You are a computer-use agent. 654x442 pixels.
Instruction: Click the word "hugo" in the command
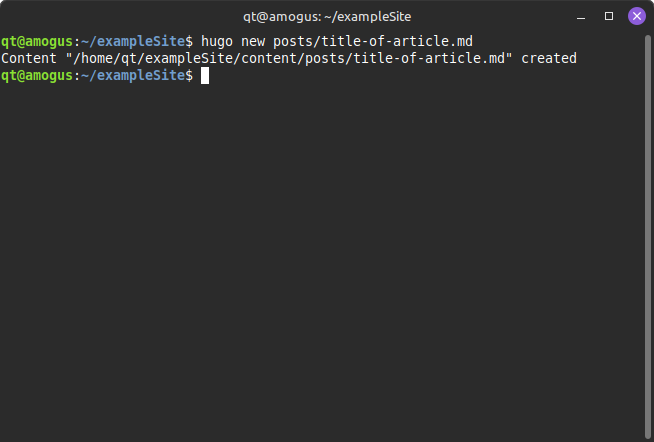click(x=217, y=41)
